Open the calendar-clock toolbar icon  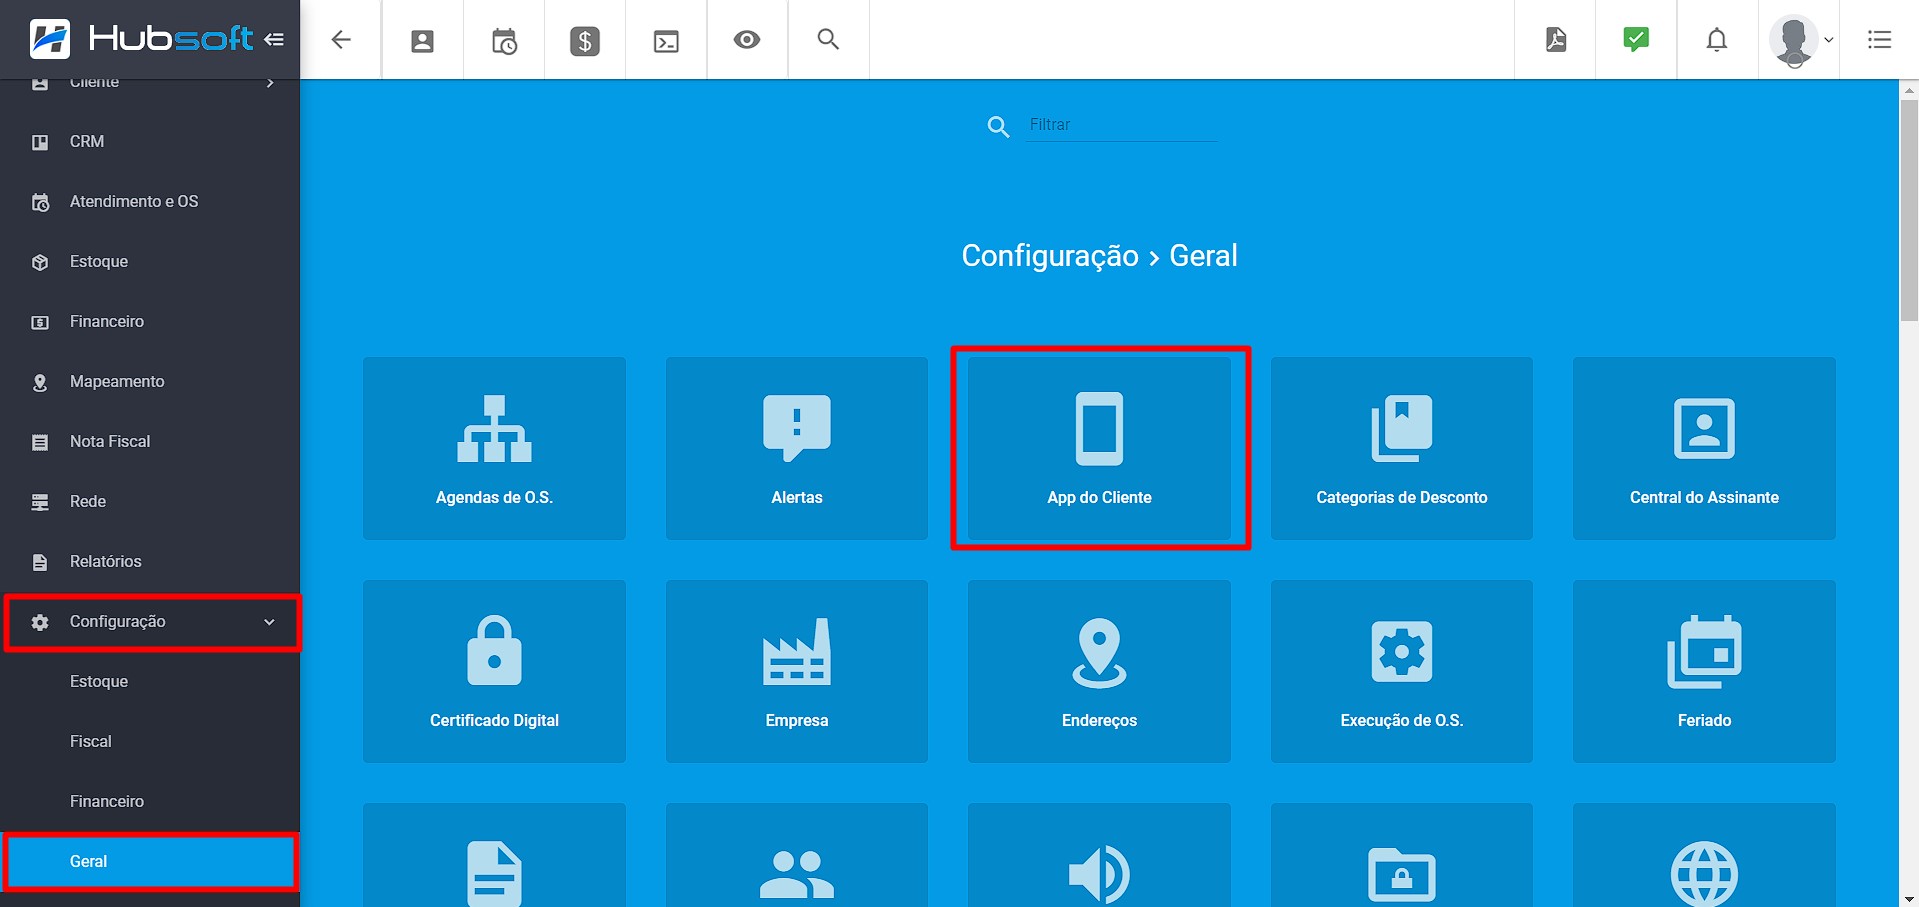pos(504,41)
